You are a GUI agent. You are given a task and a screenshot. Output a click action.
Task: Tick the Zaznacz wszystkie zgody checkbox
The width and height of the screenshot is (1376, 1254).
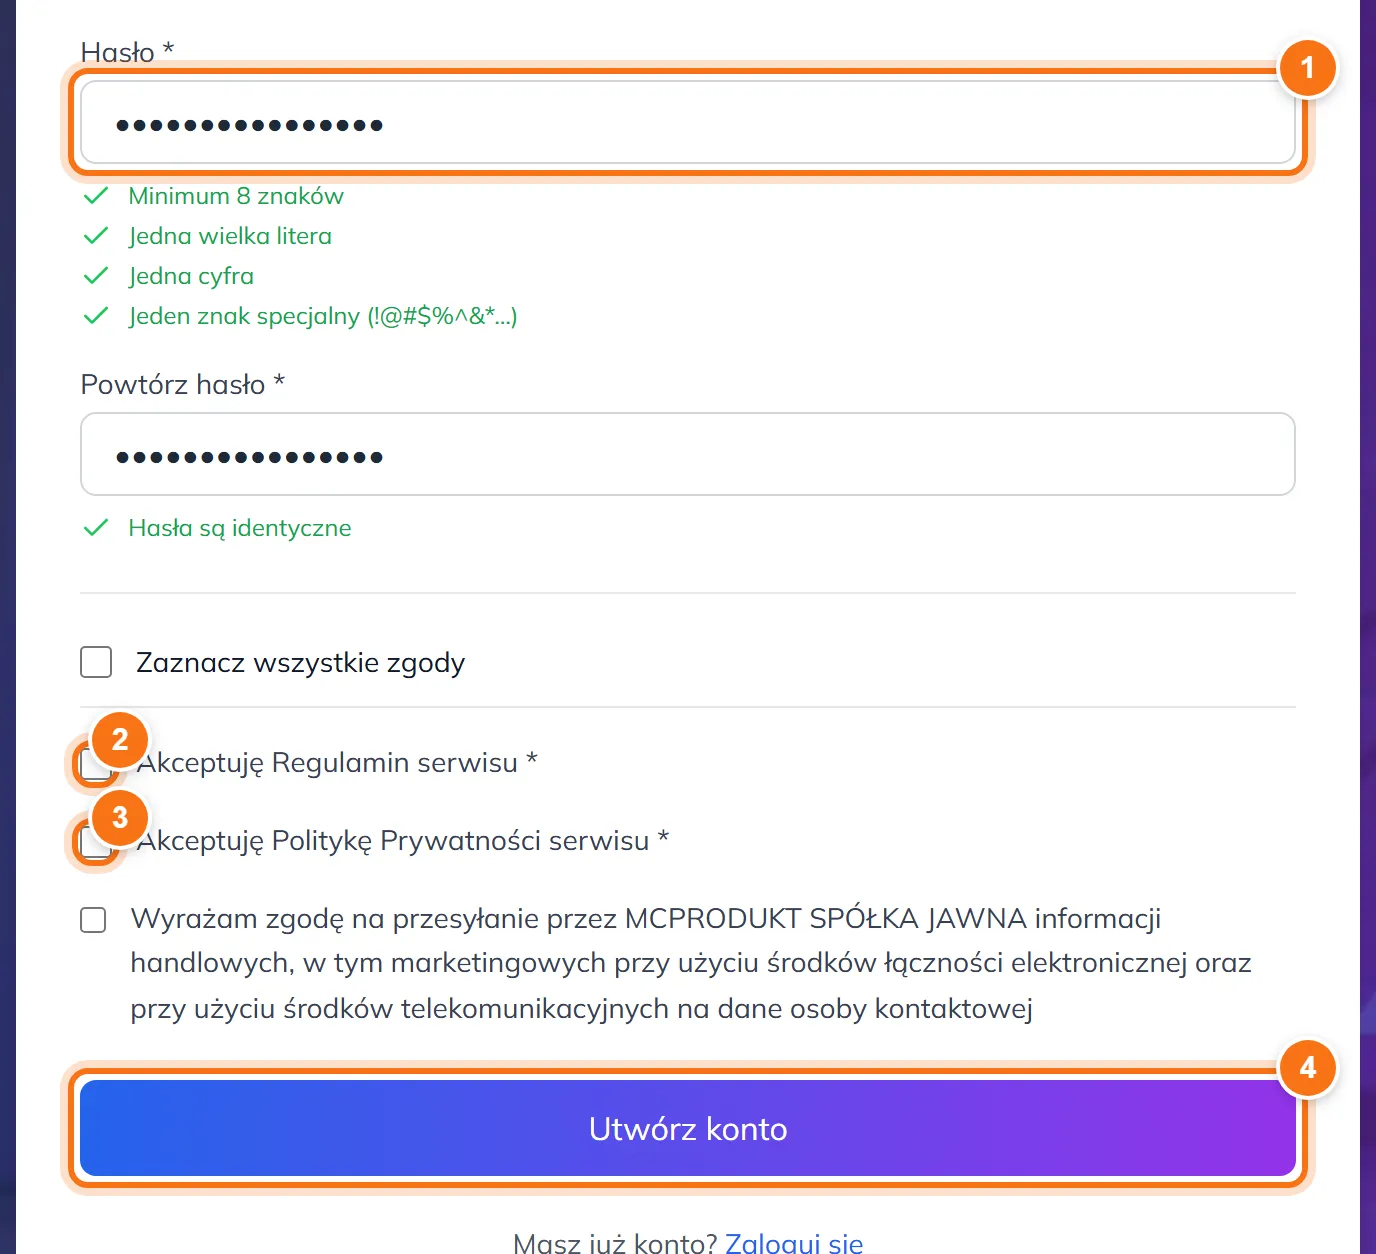click(x=96, y=662)
